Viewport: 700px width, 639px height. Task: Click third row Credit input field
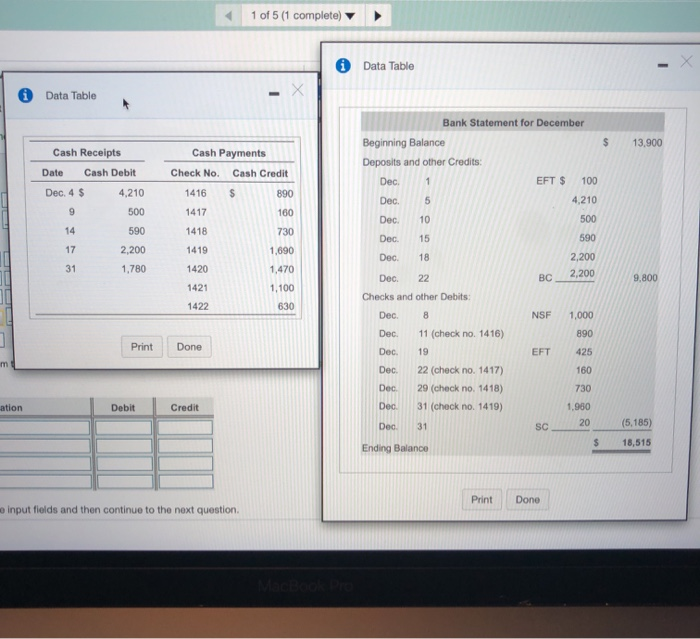tap(186, 464)
